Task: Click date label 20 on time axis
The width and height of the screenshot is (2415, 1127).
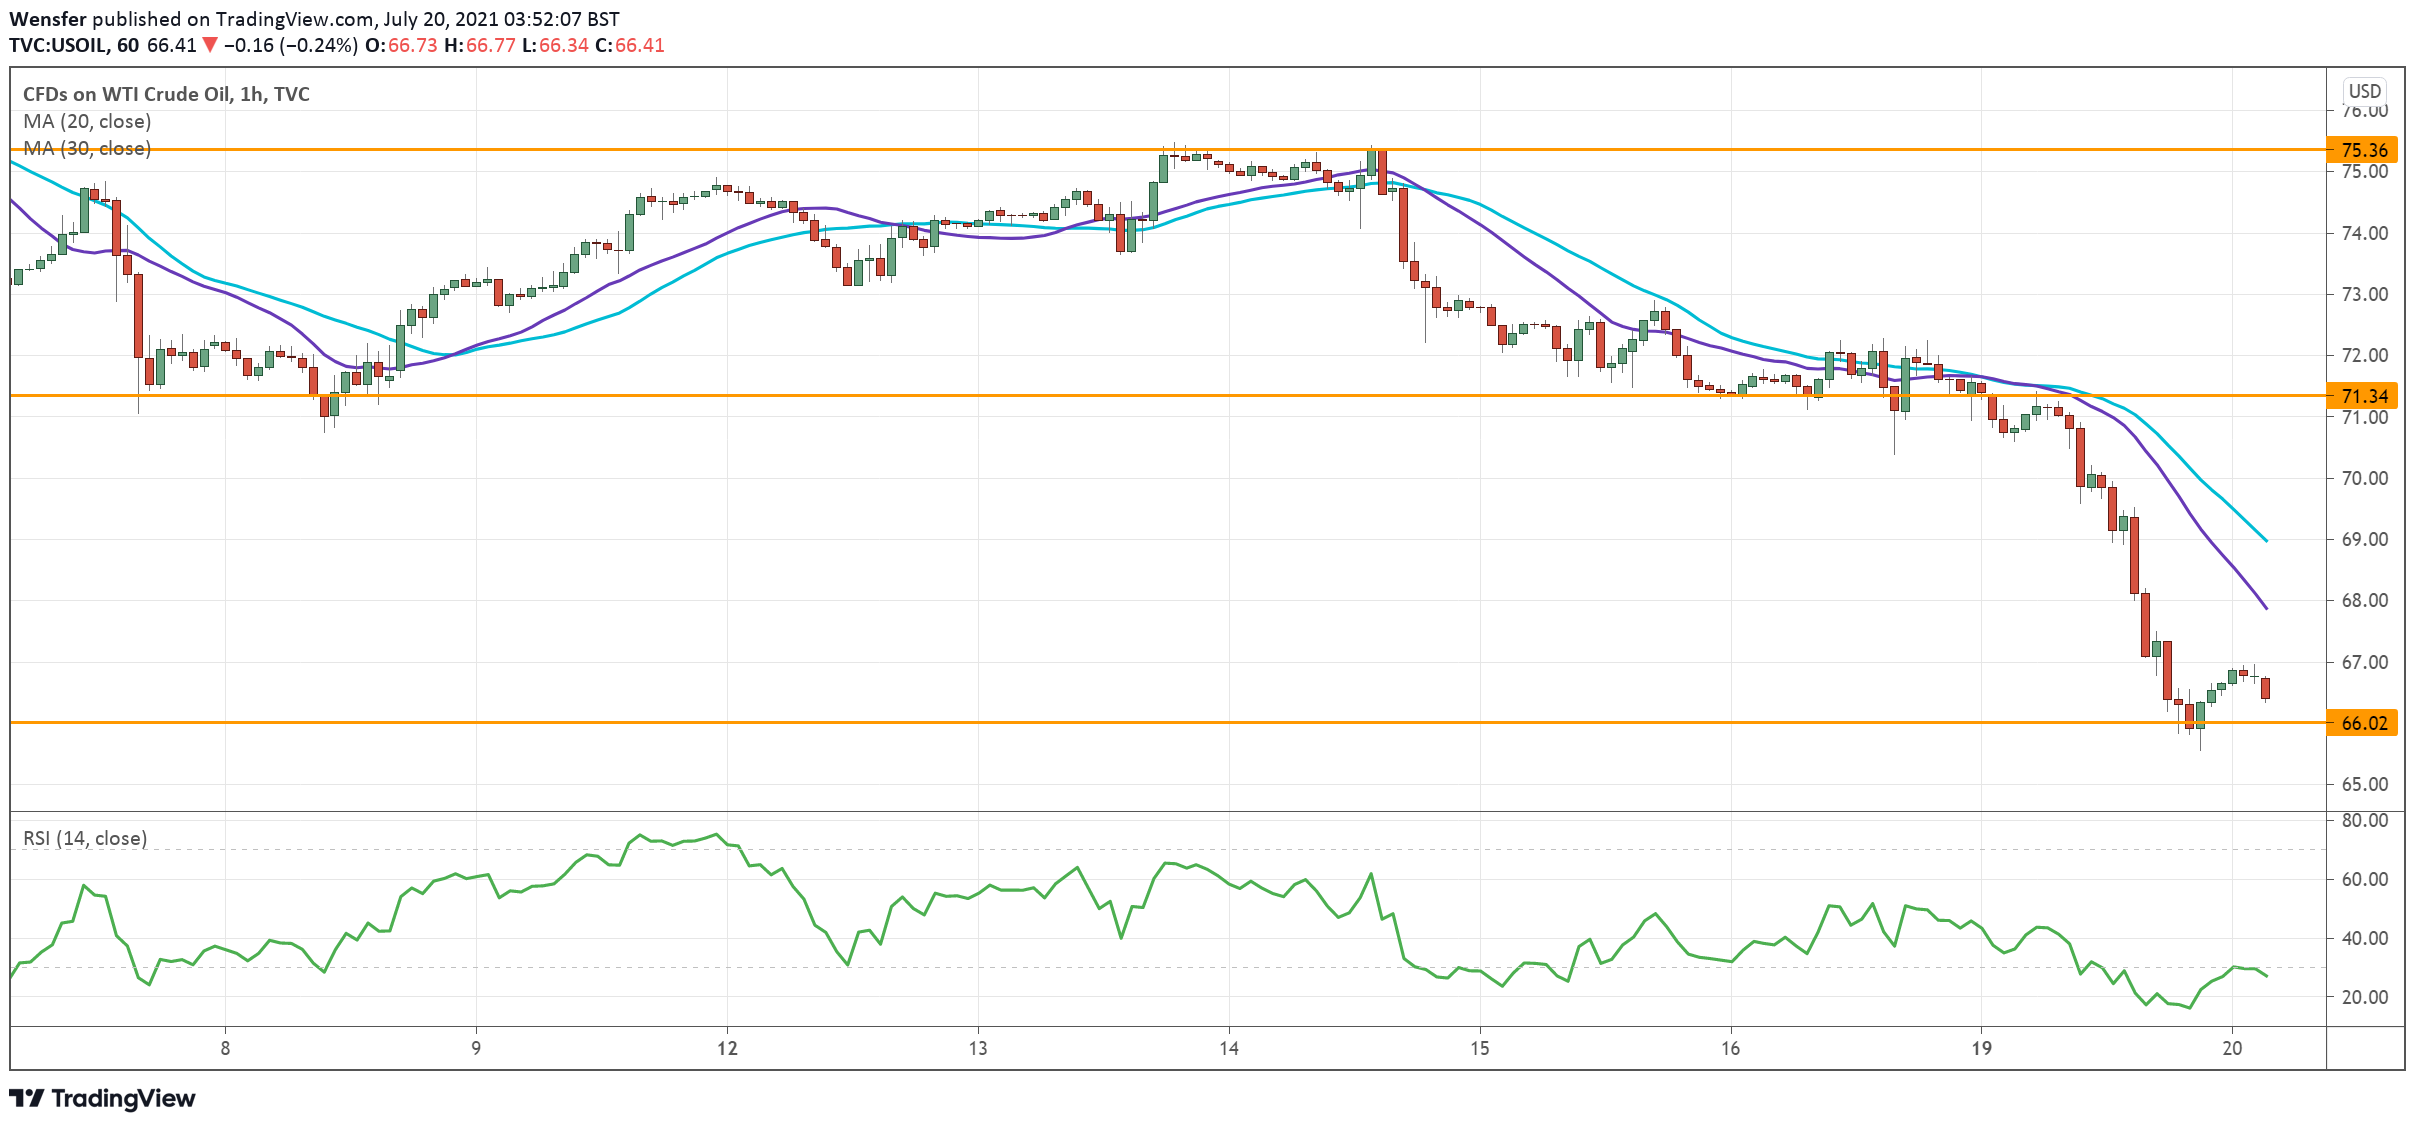Action: coord(2232,1048)
